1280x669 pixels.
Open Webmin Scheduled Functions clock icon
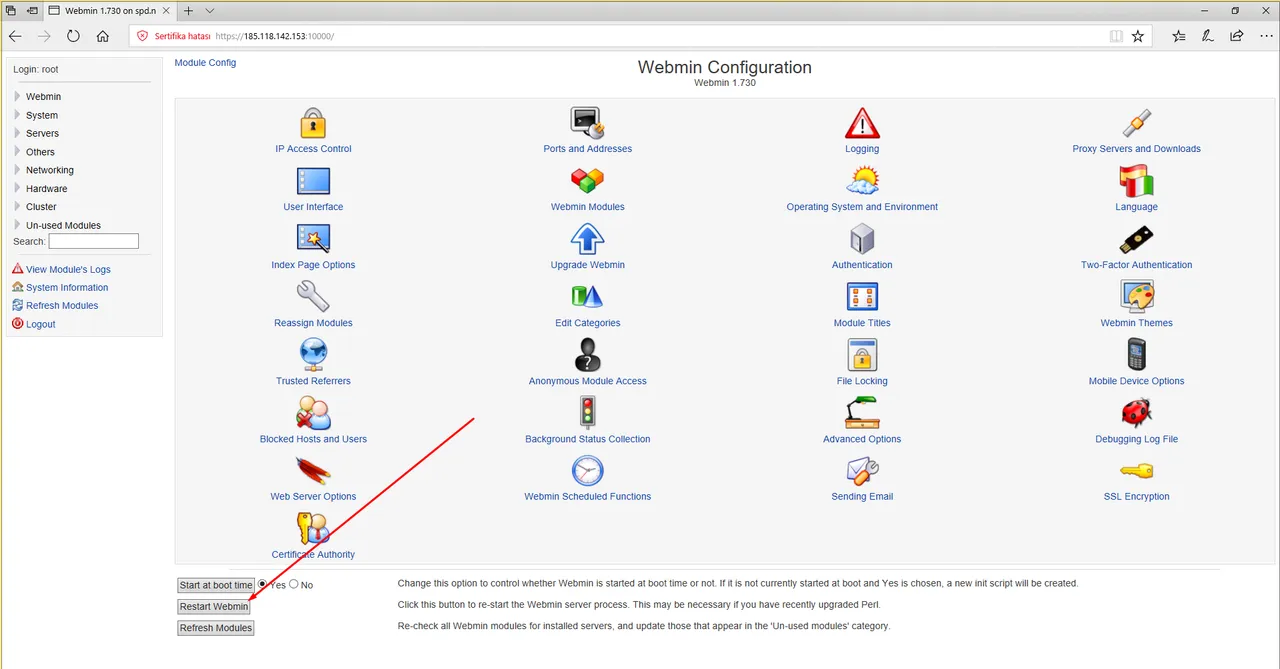[x=588, y=471]
